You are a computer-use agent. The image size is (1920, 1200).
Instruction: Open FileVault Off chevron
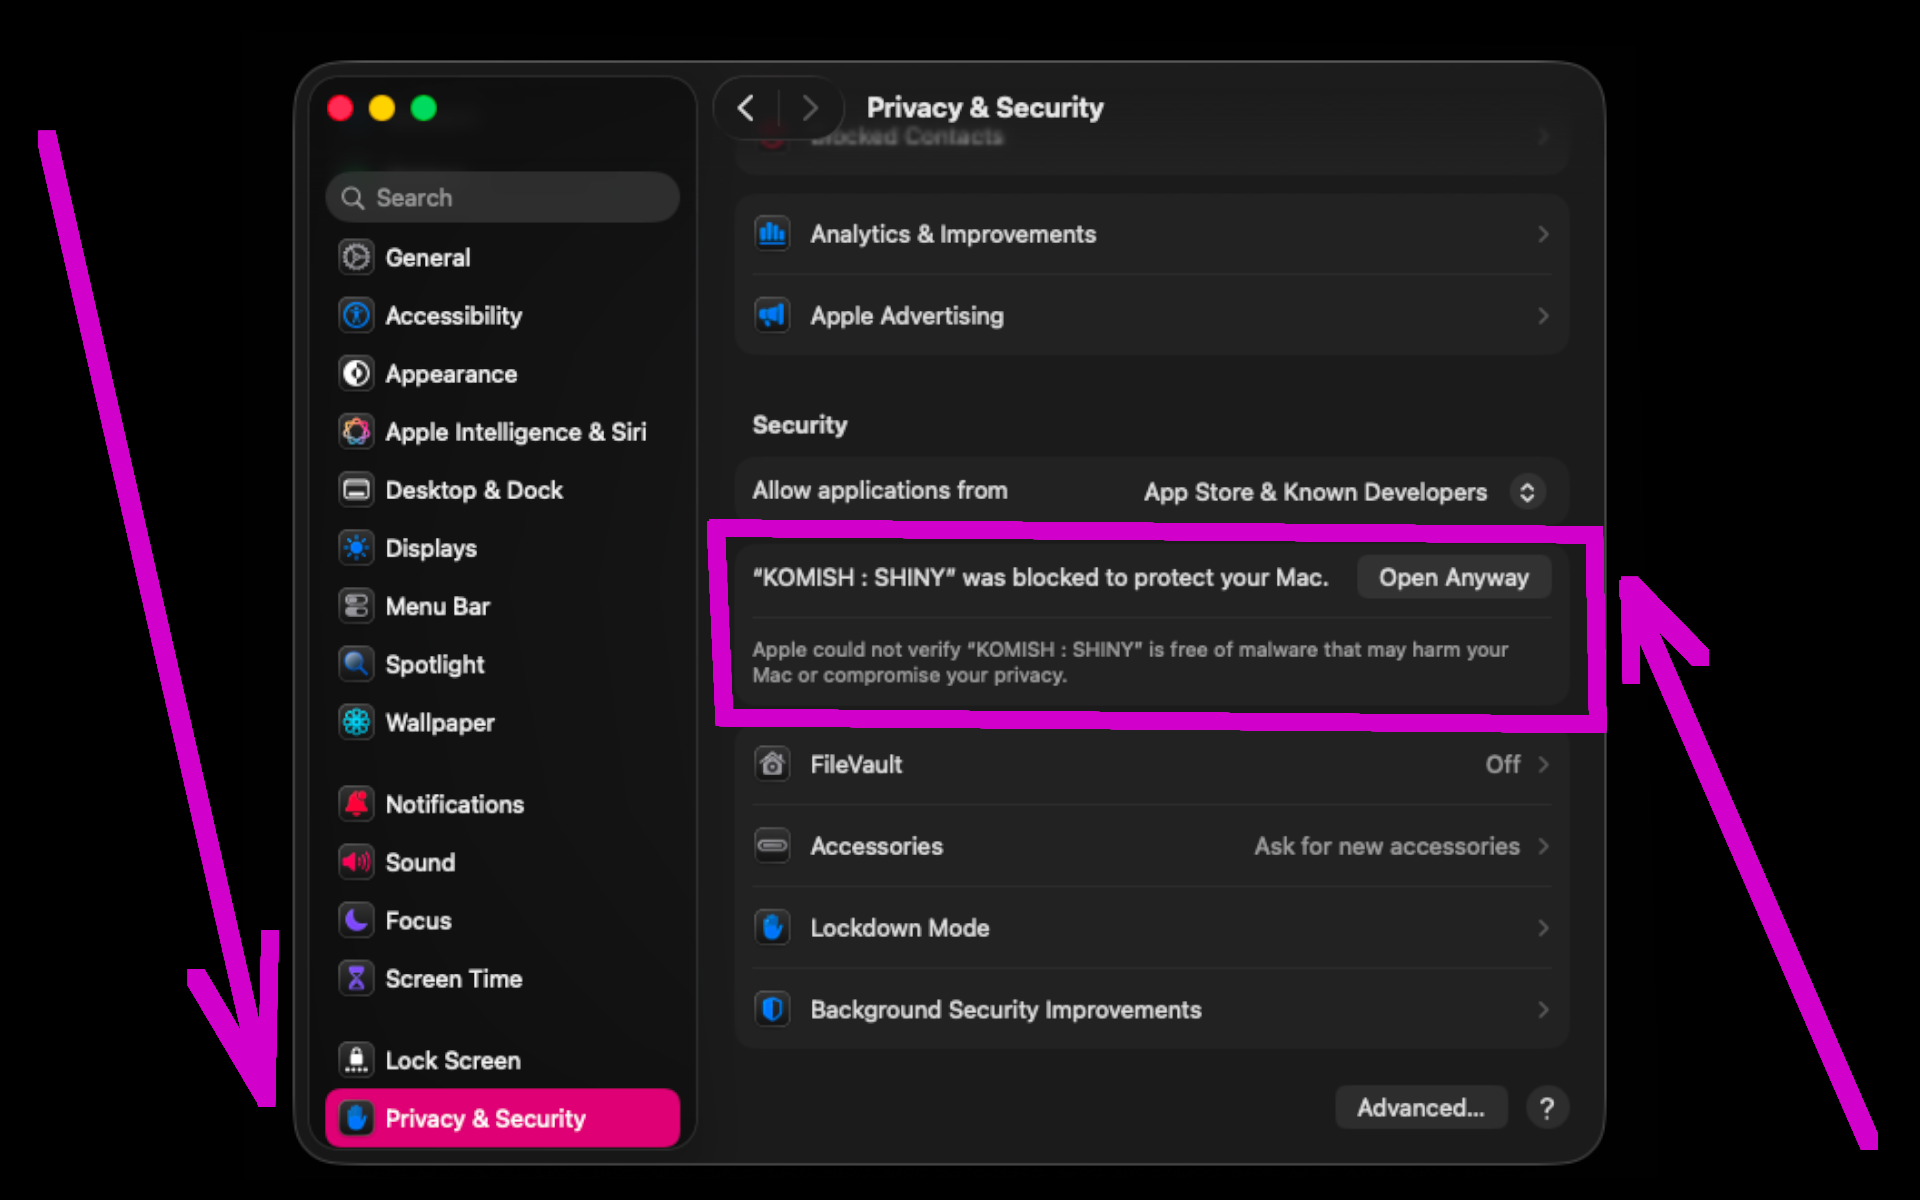point(1543,764)
